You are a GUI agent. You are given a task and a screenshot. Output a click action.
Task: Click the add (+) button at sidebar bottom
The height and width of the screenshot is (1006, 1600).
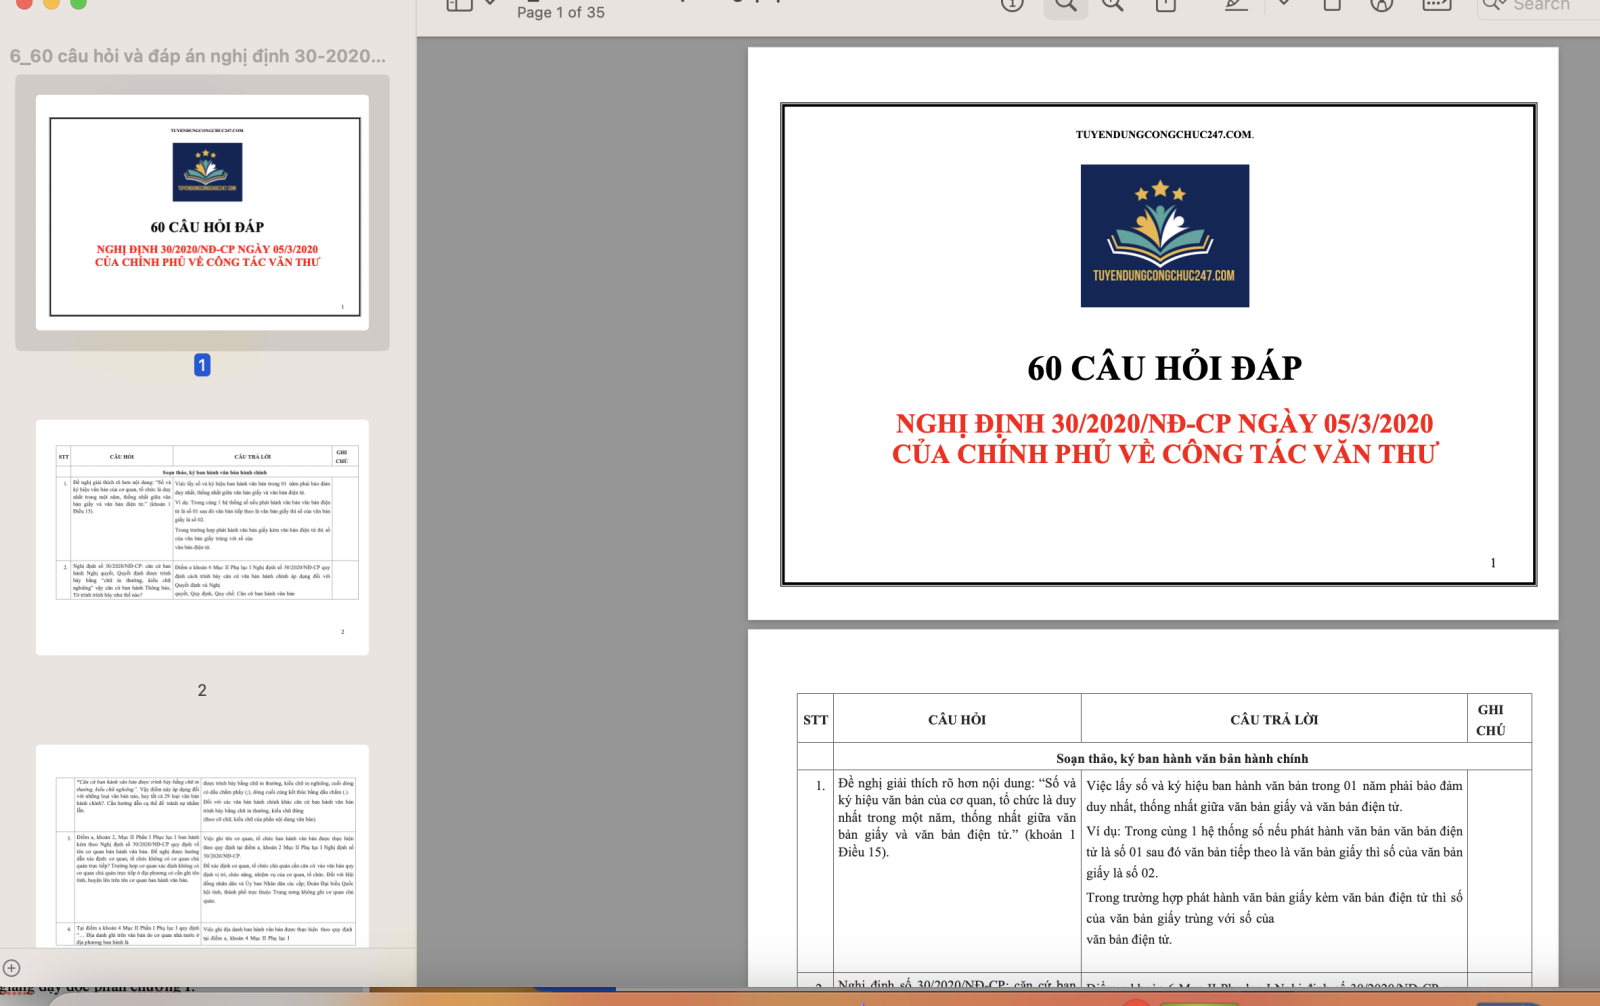pyautogui.click(x=12, y=968)
